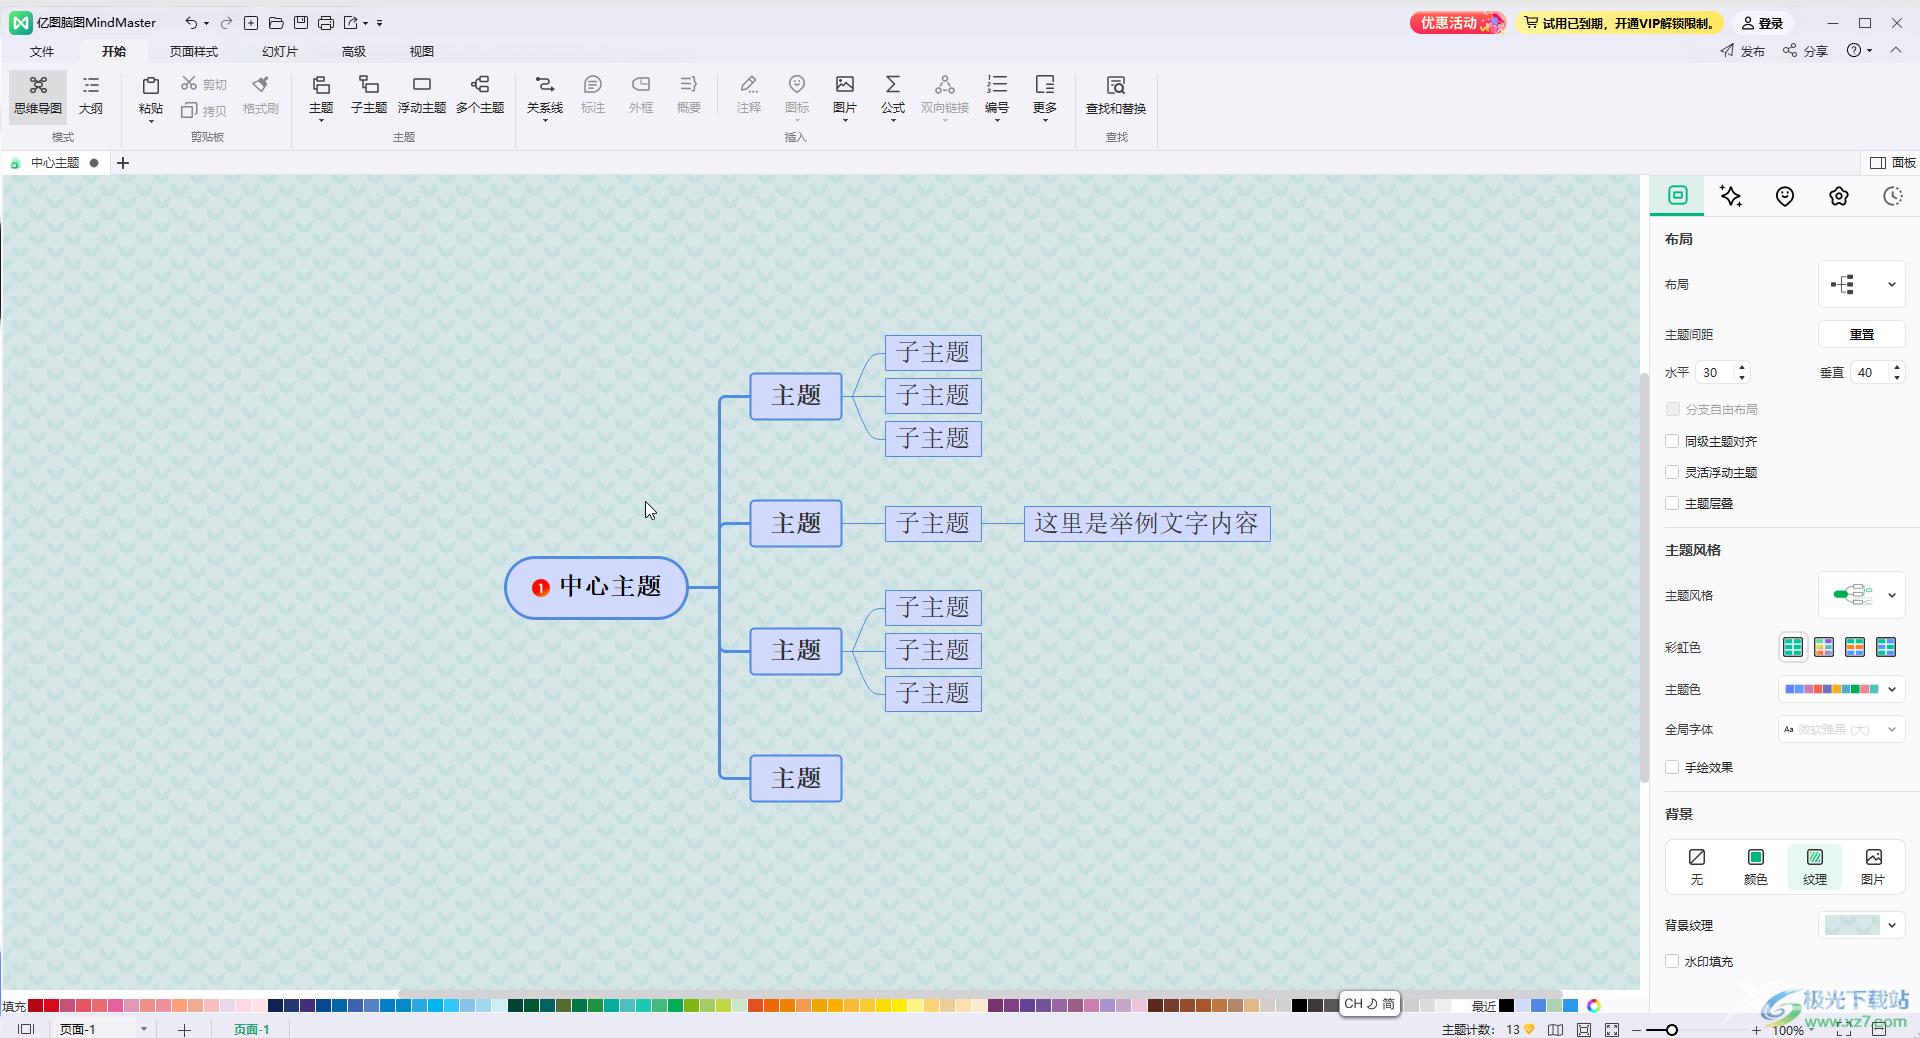This screenshot has height=1038, width=1920.
Task: Open find and replace (查找和替换)
Action: coord(1116,96)
